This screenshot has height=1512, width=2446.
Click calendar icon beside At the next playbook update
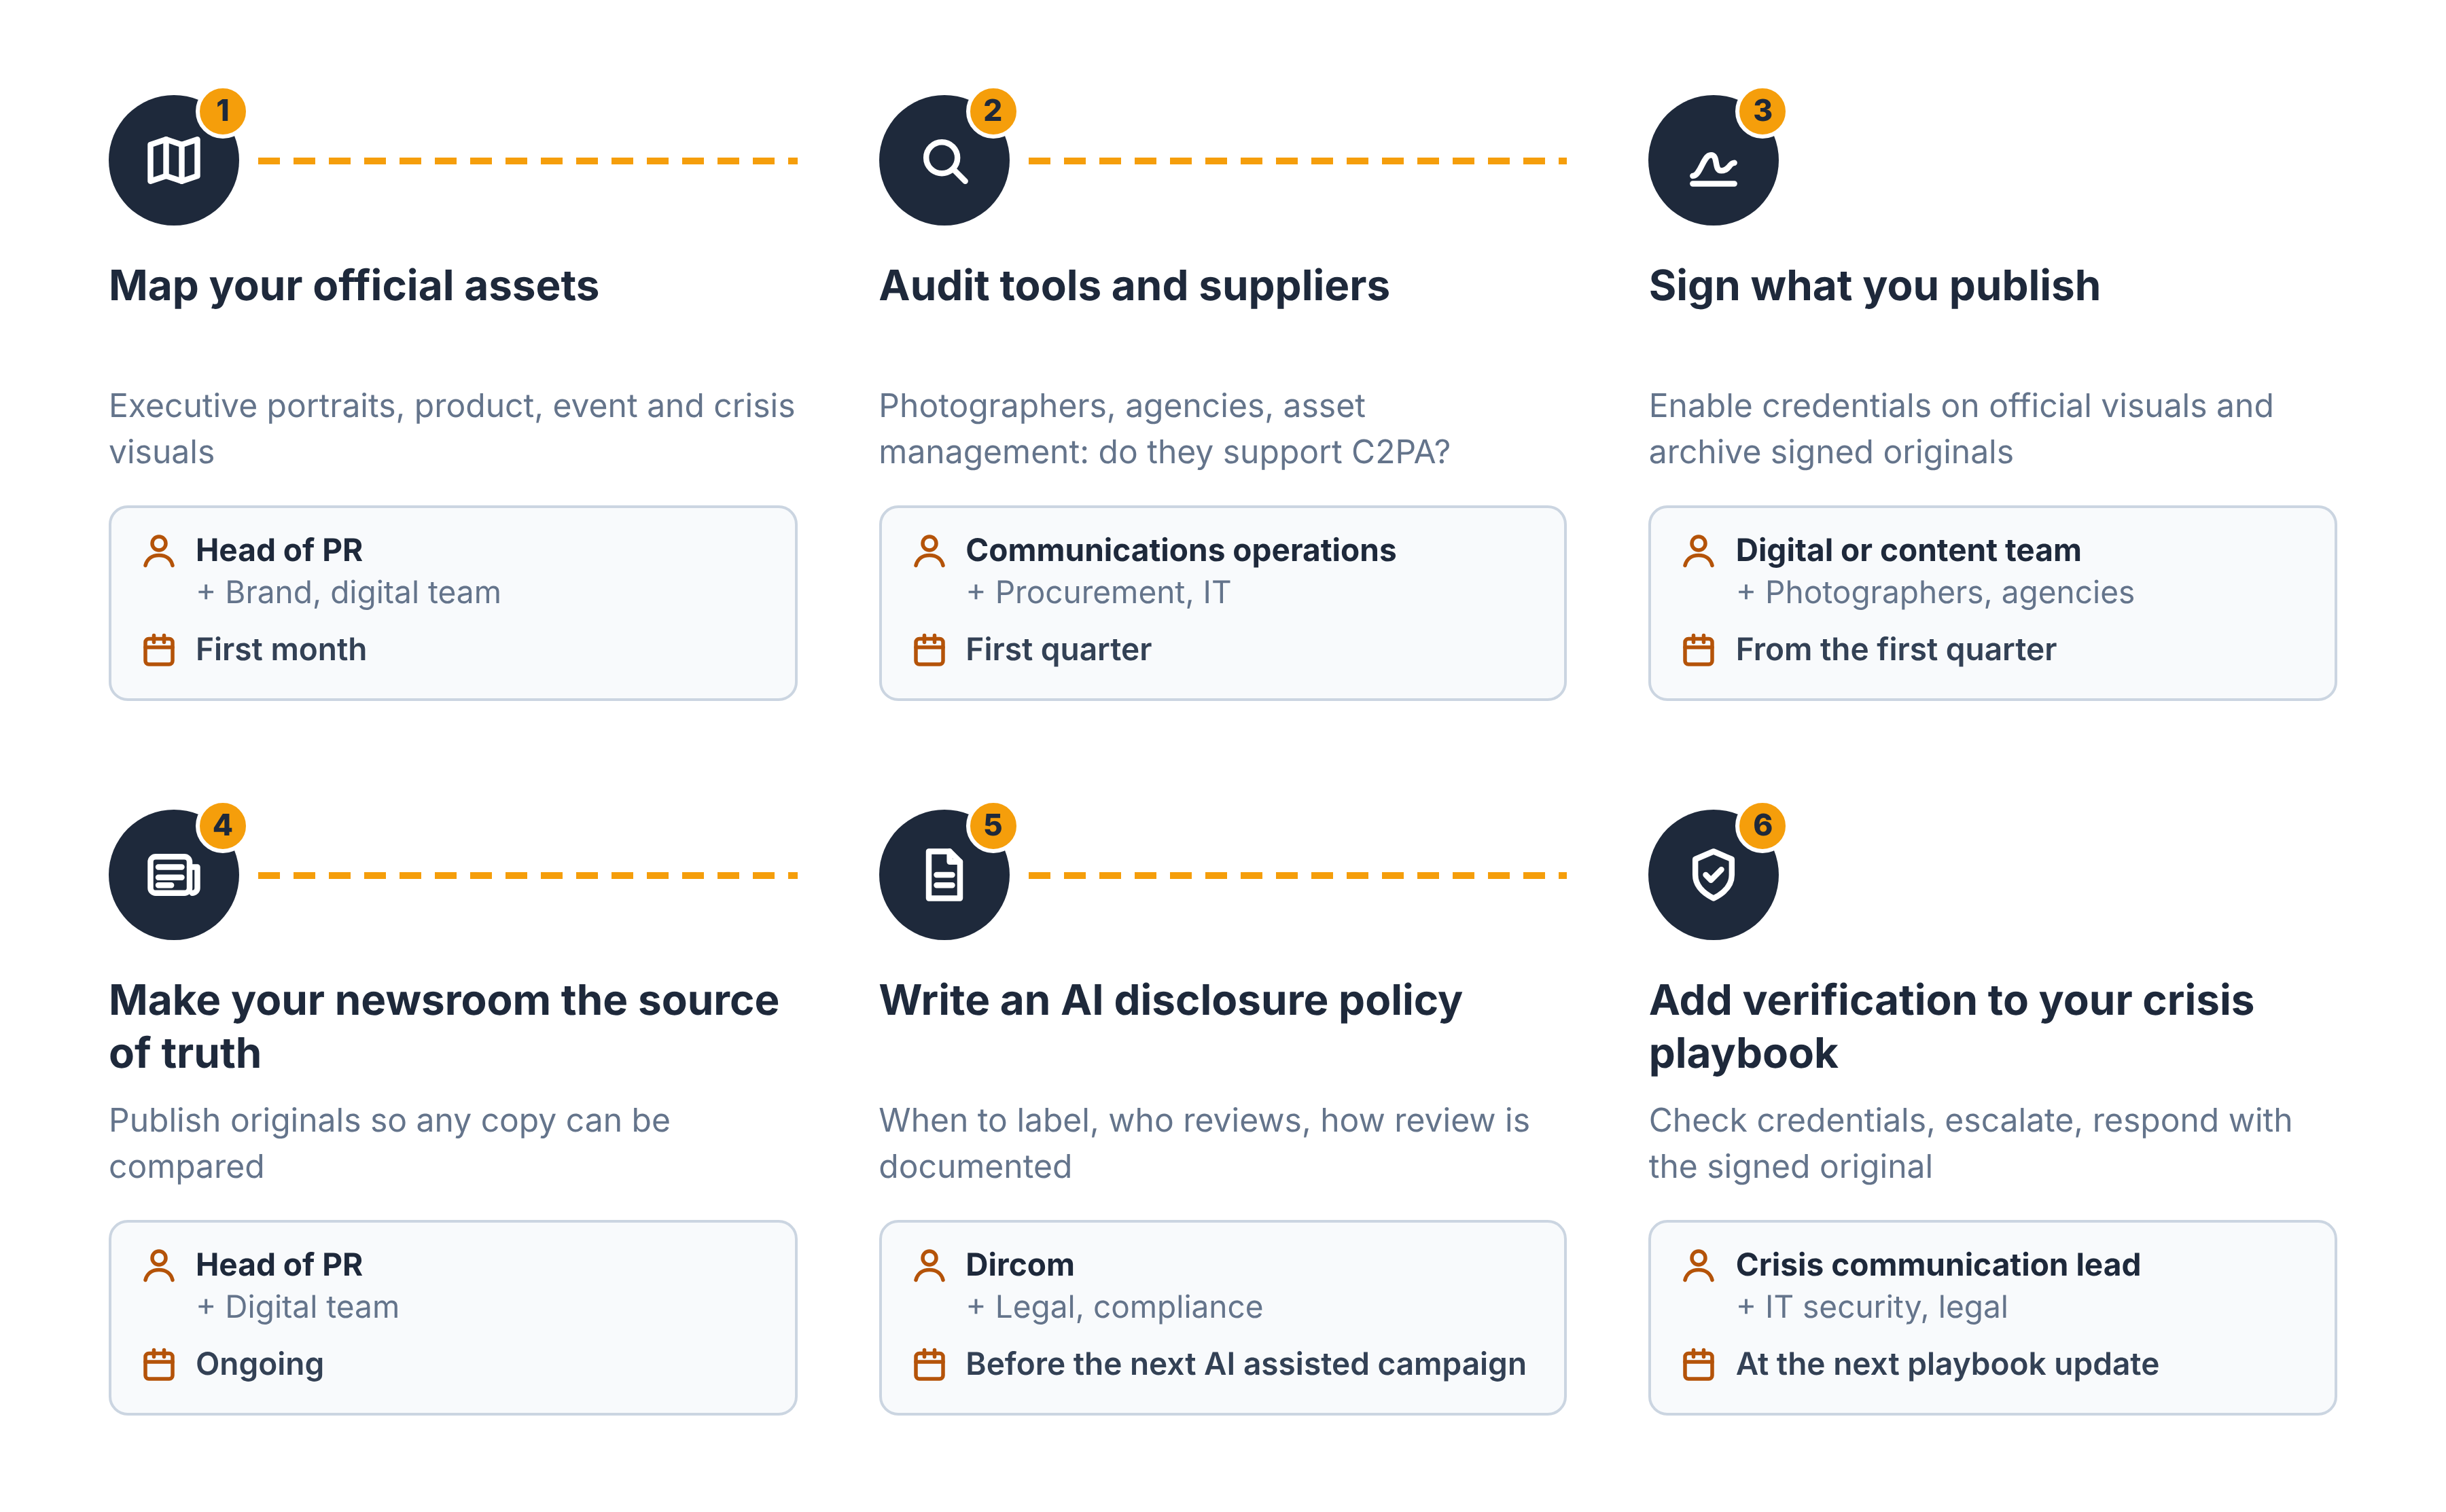(x=1698, y=1364)
